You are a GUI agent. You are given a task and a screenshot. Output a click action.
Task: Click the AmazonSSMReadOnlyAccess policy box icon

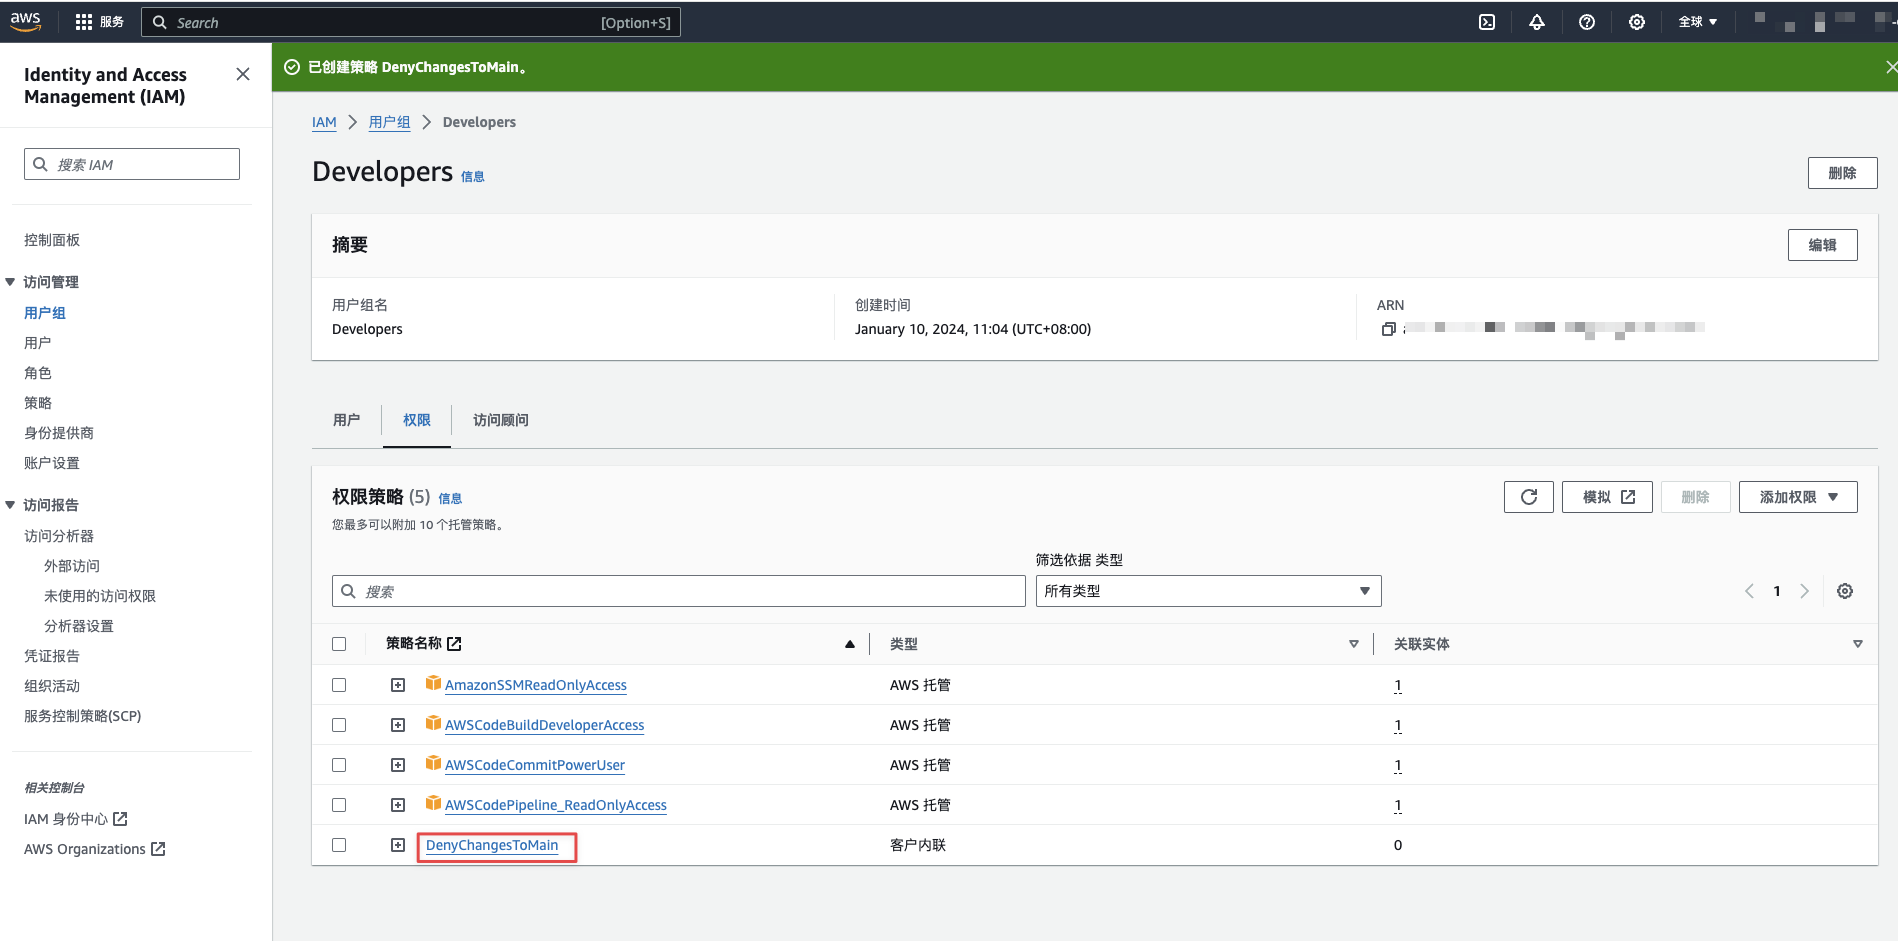pyautogui.click(x=433, y=683)
